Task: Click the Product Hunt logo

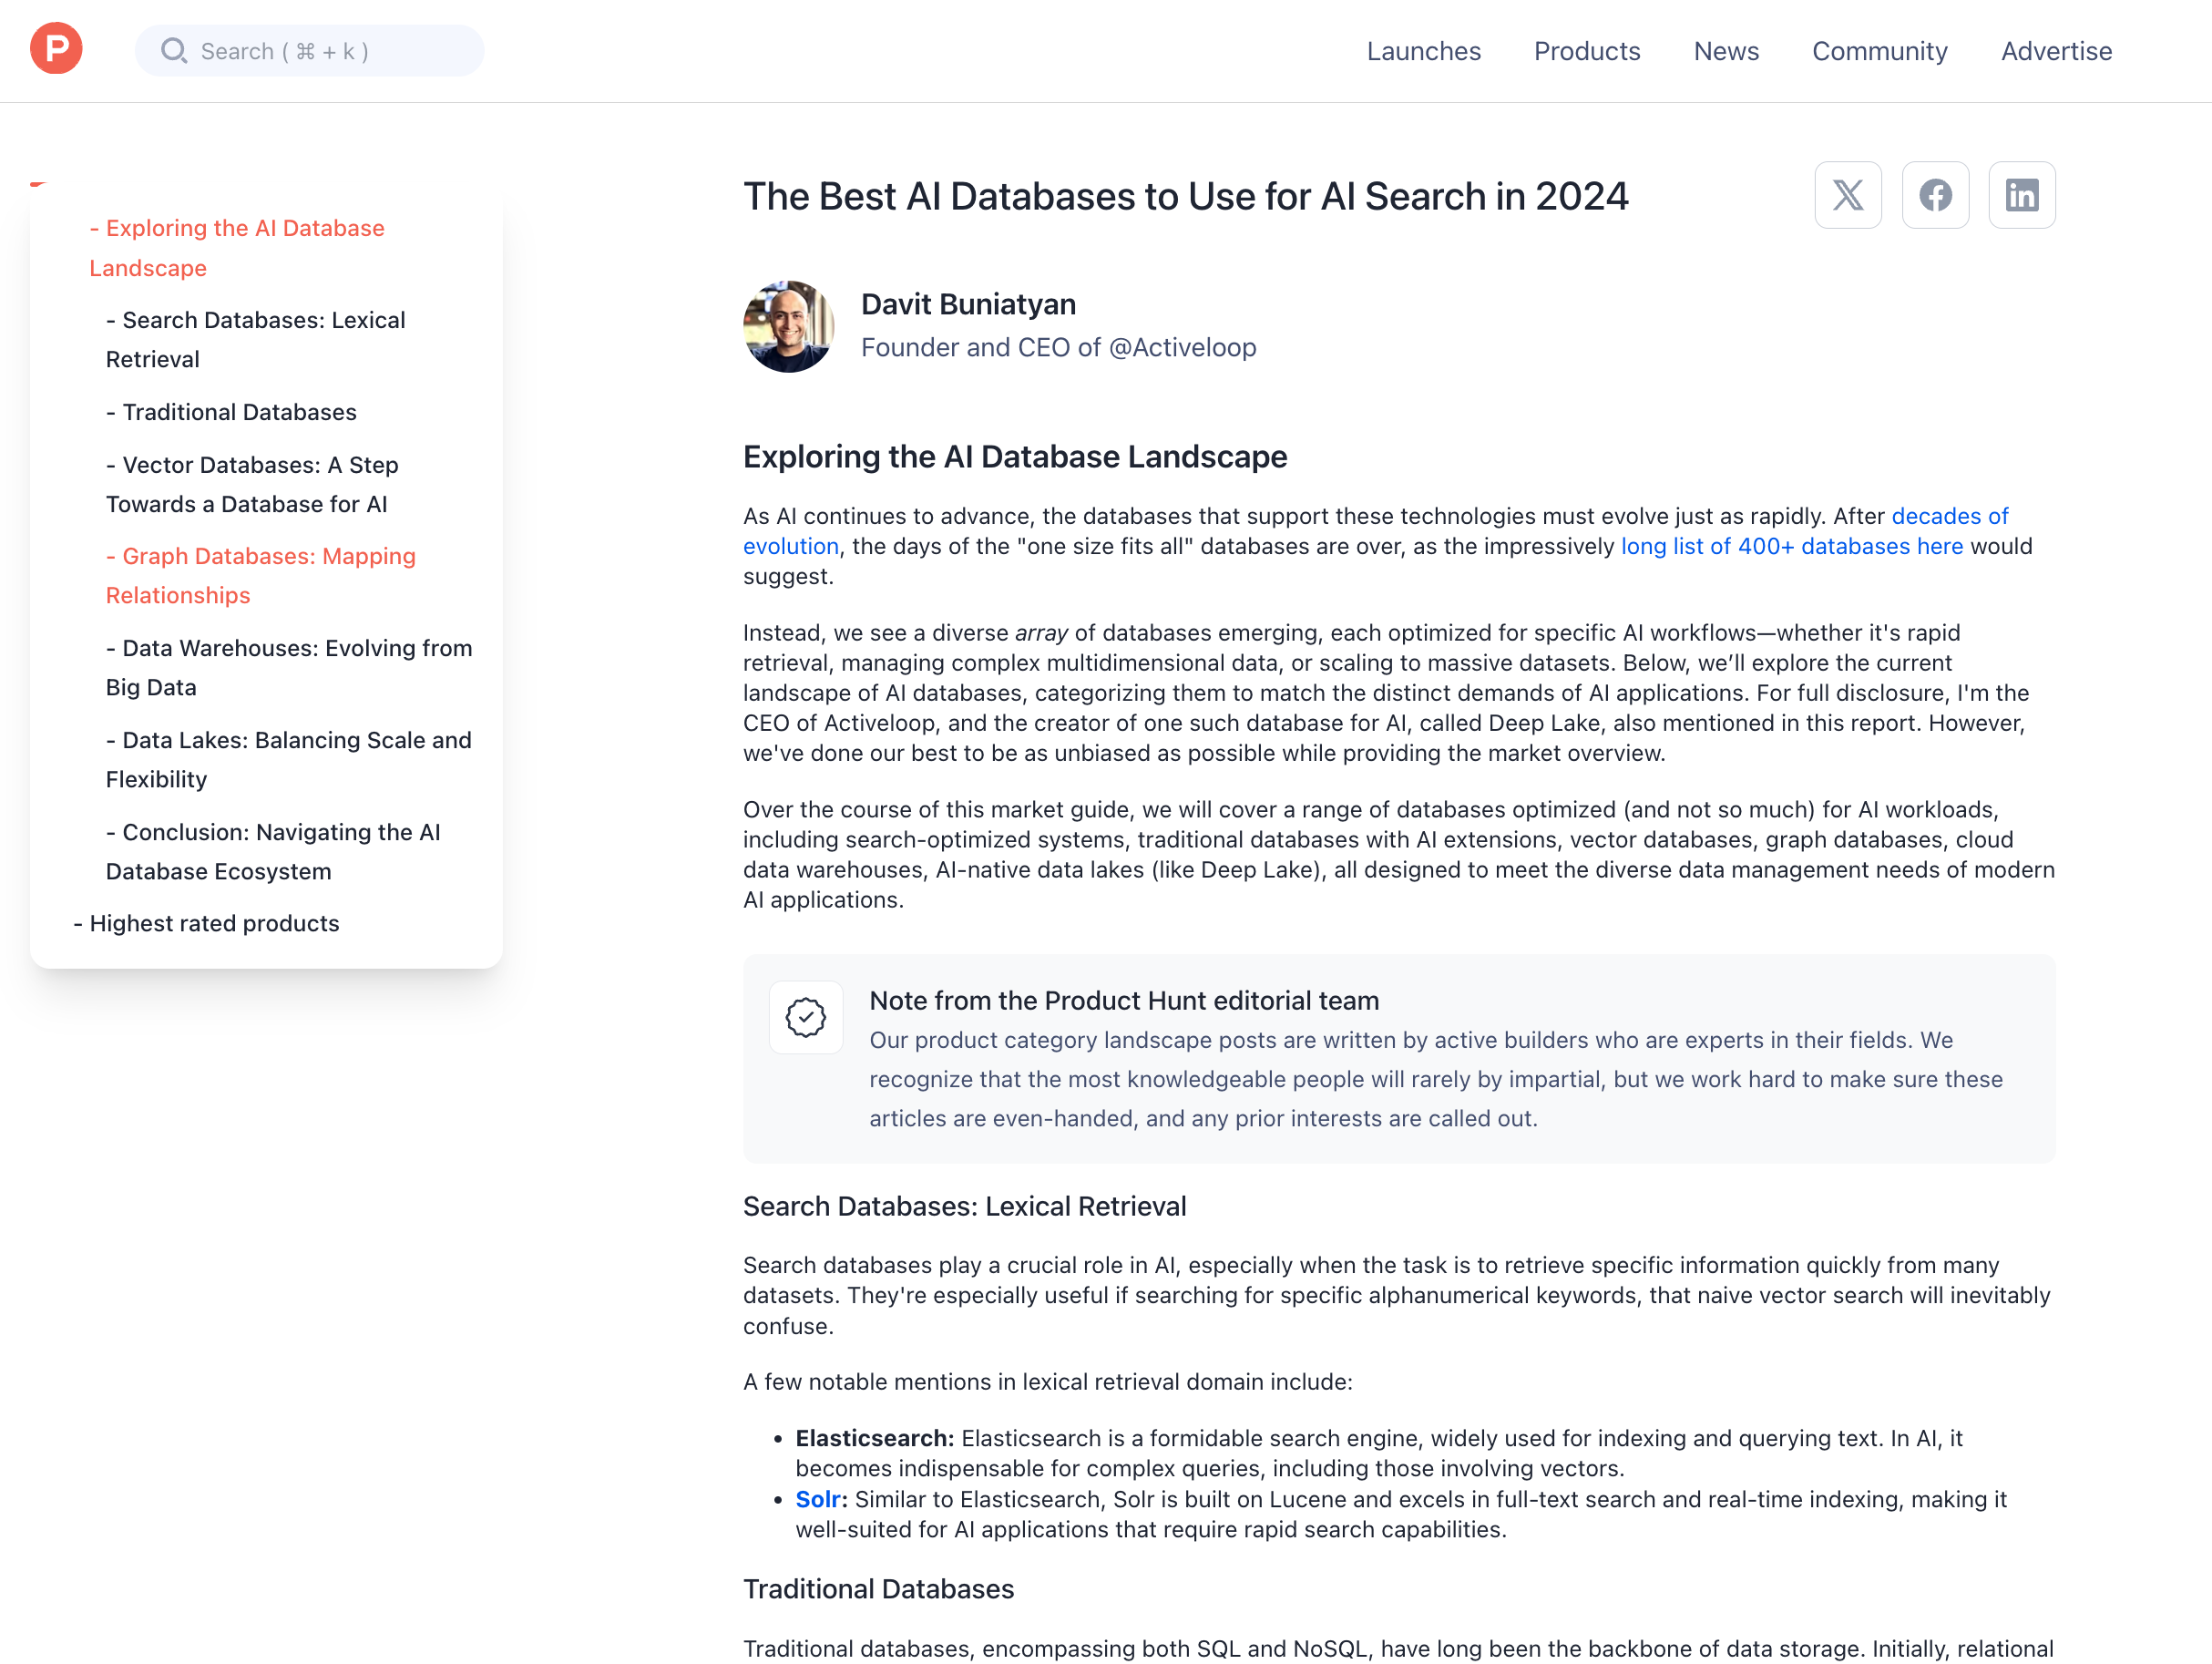Action: point(56,49)
